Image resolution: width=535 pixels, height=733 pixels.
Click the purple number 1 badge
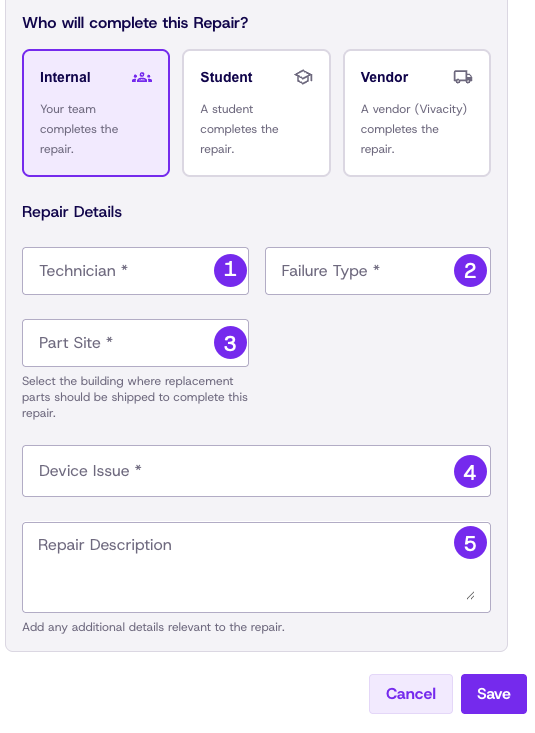(x=230, y=270)
